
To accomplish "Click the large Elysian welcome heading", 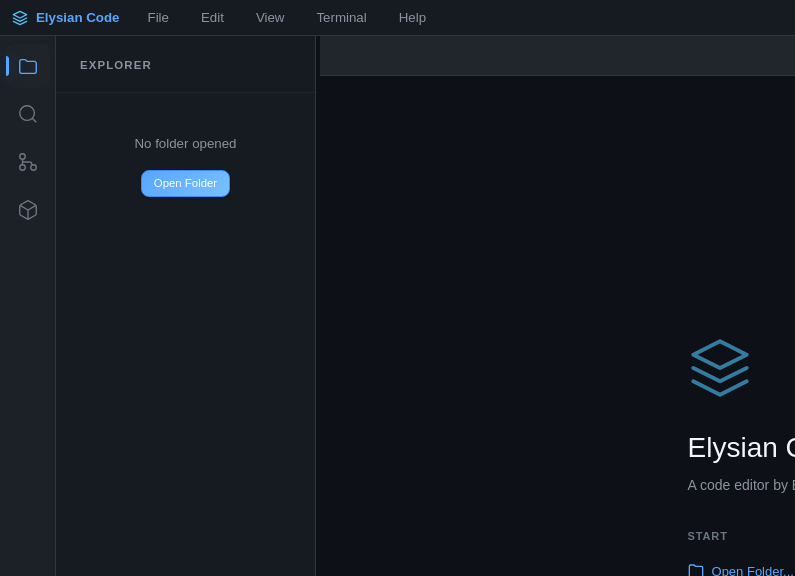I will pos(741,448).
